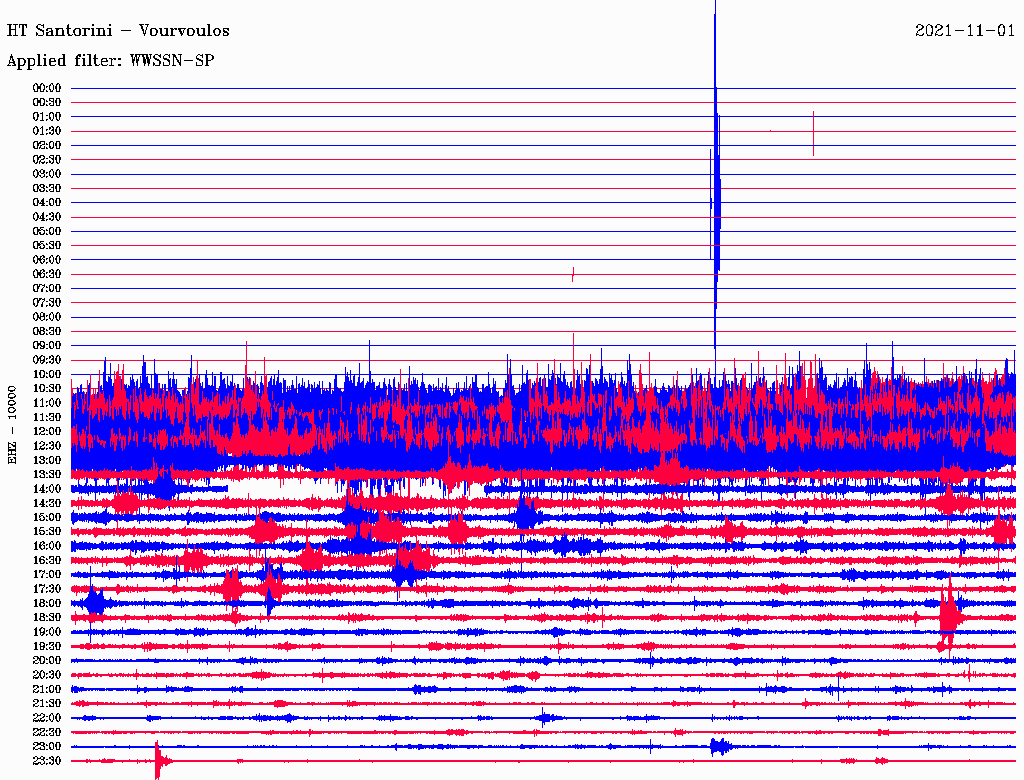Select the 06:00 time label

click(x=47, y=260)
